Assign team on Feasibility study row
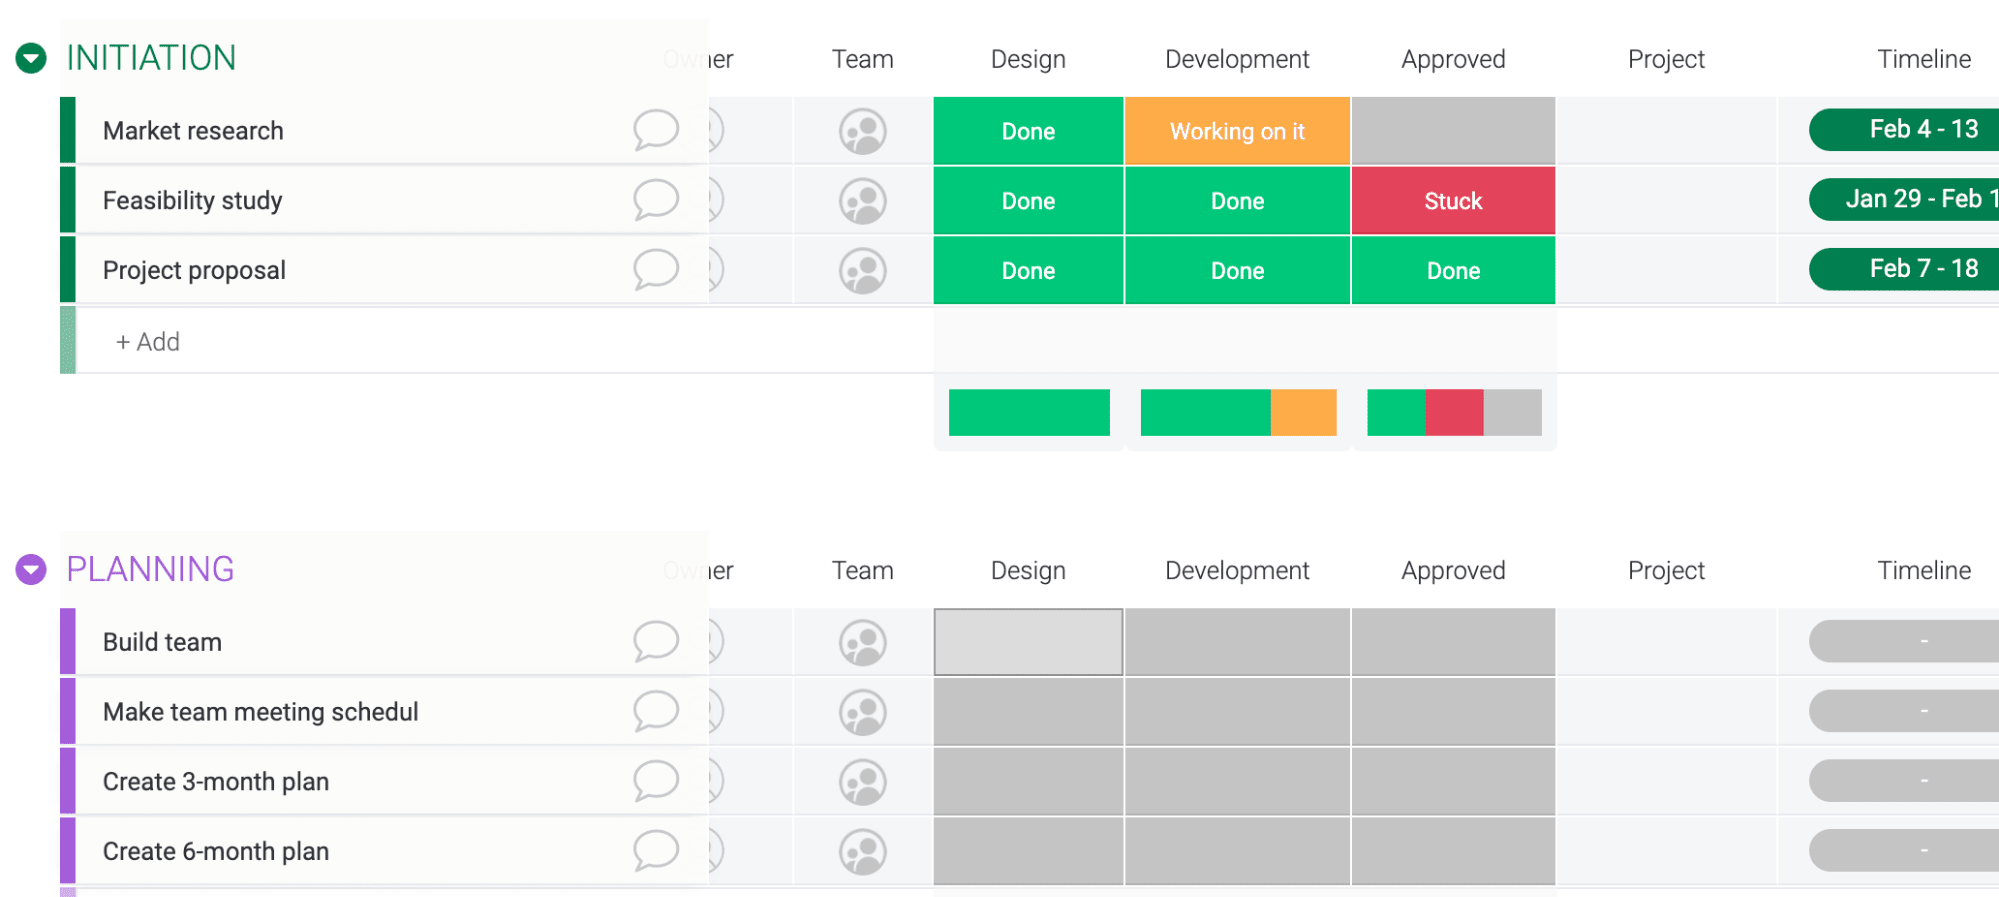 tap(863, 201)
